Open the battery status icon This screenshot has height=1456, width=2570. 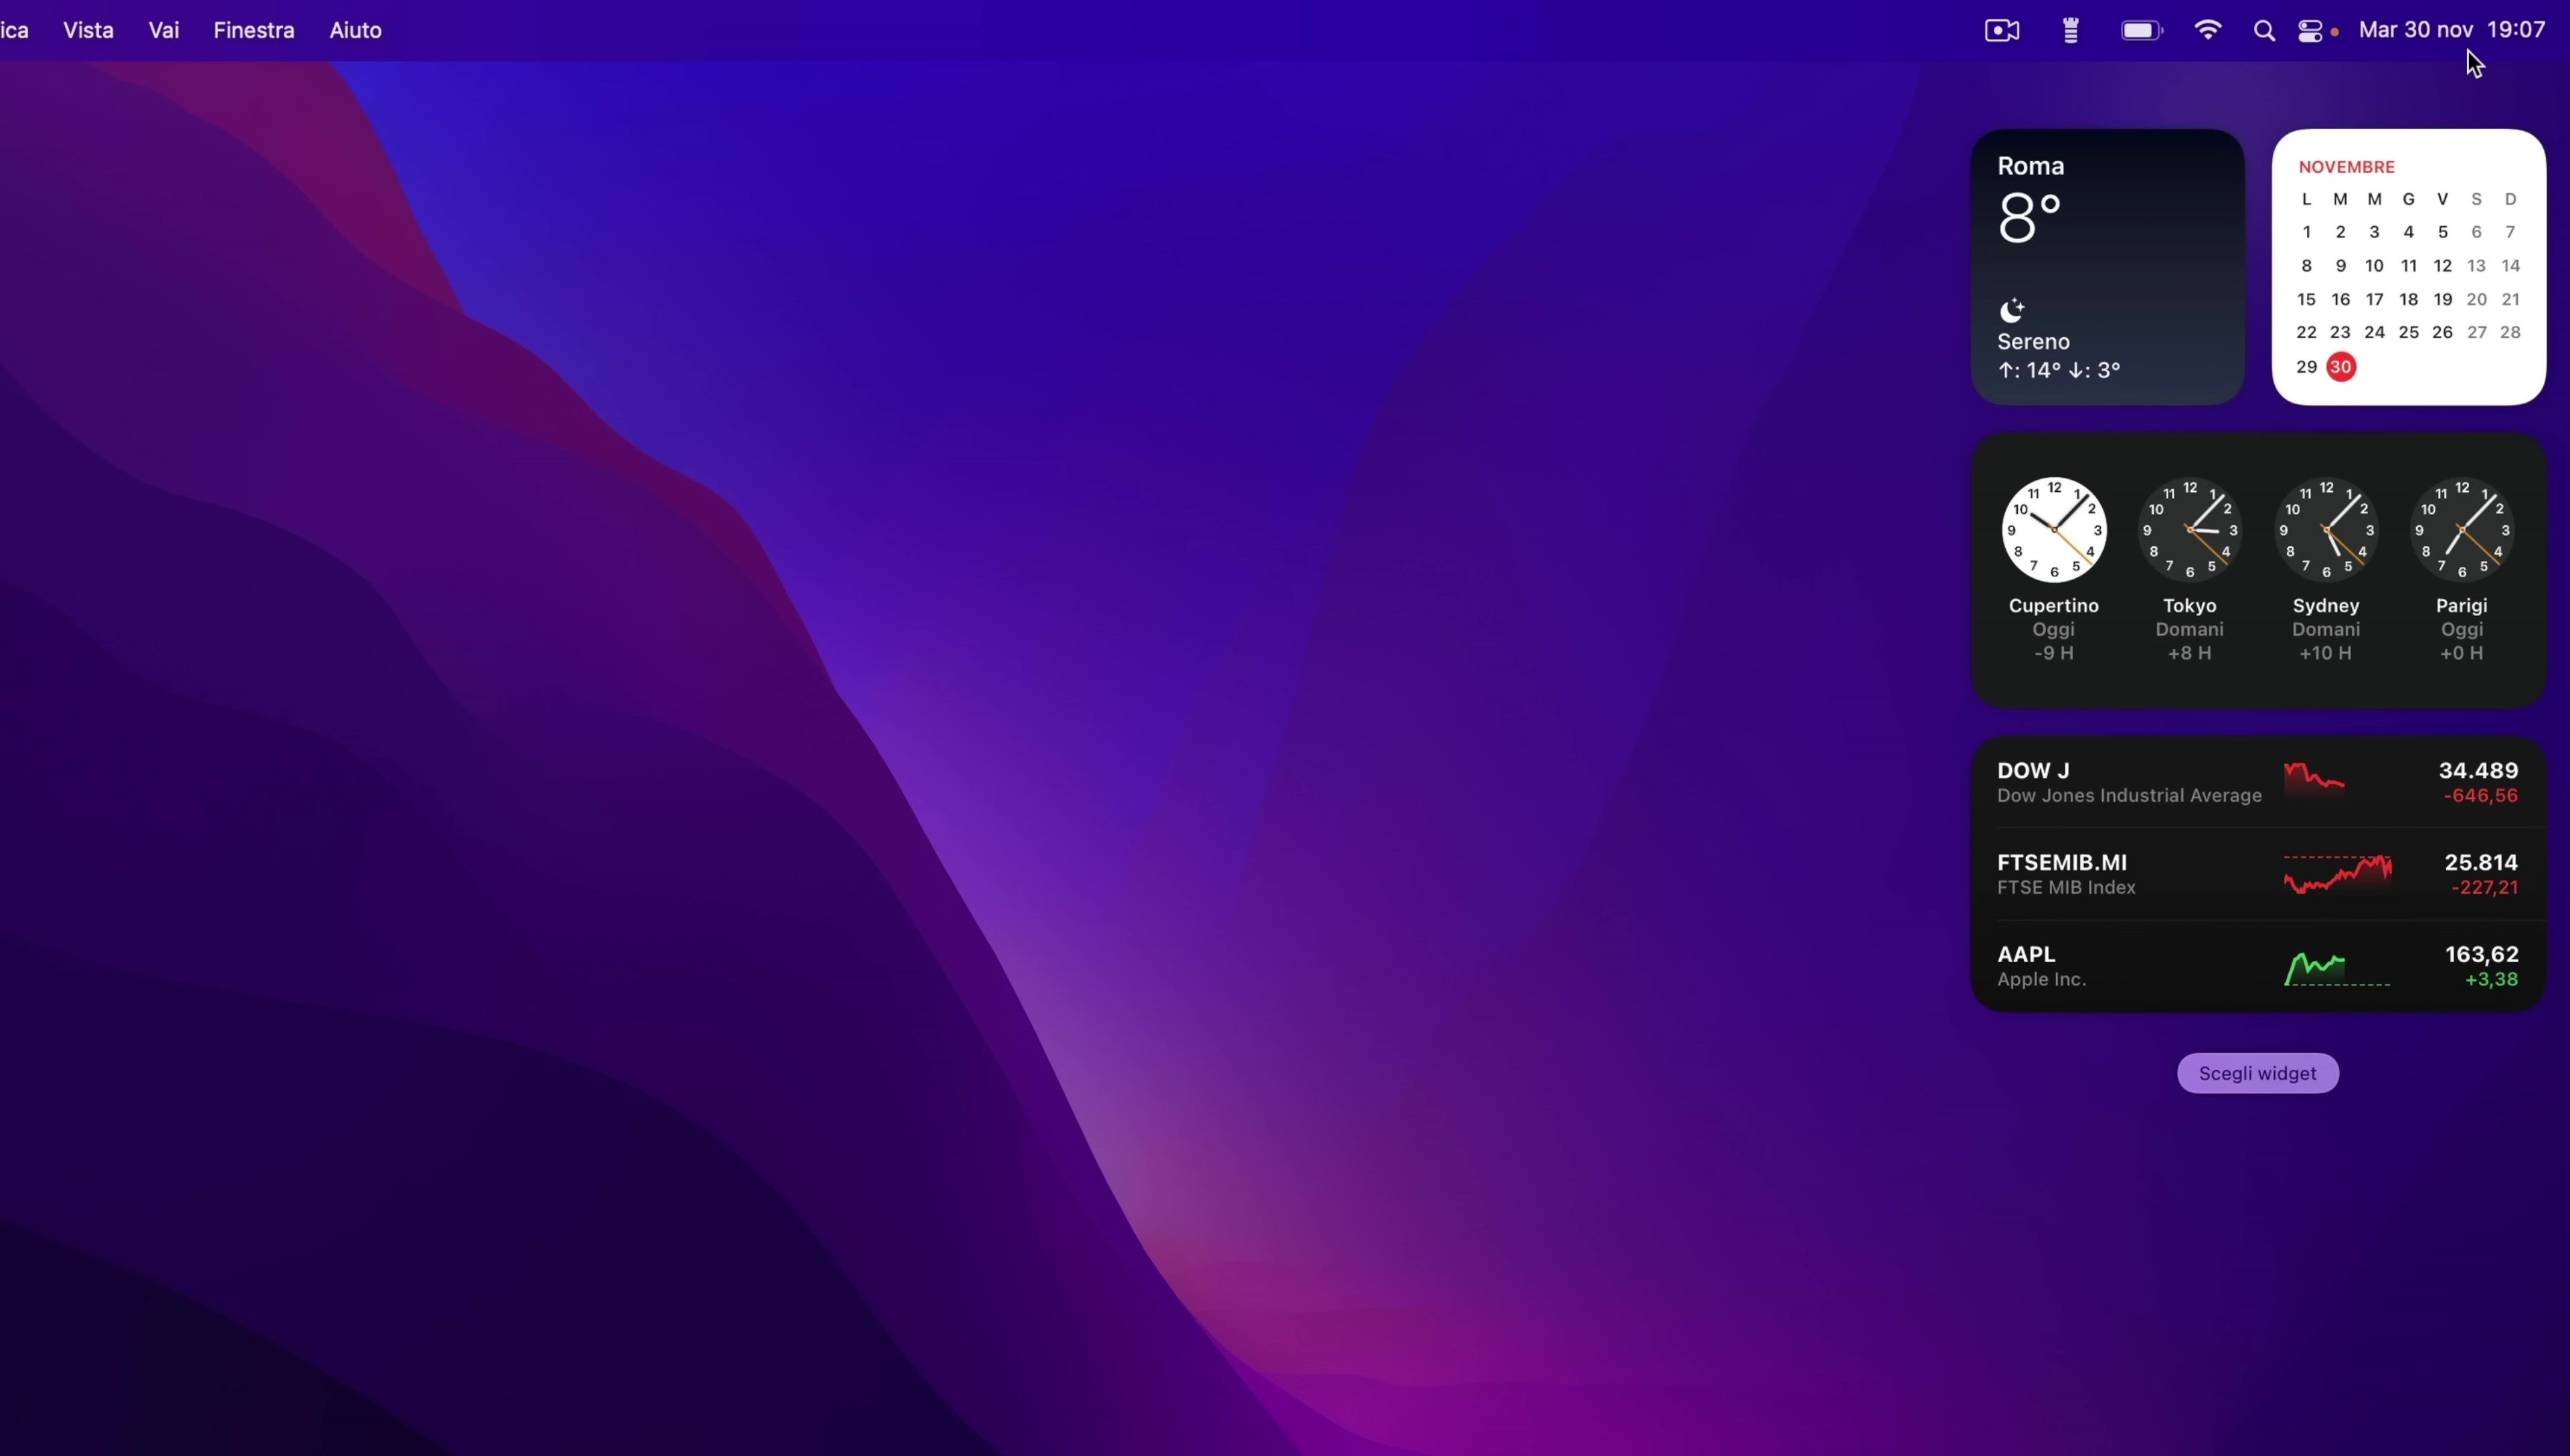2142,31
